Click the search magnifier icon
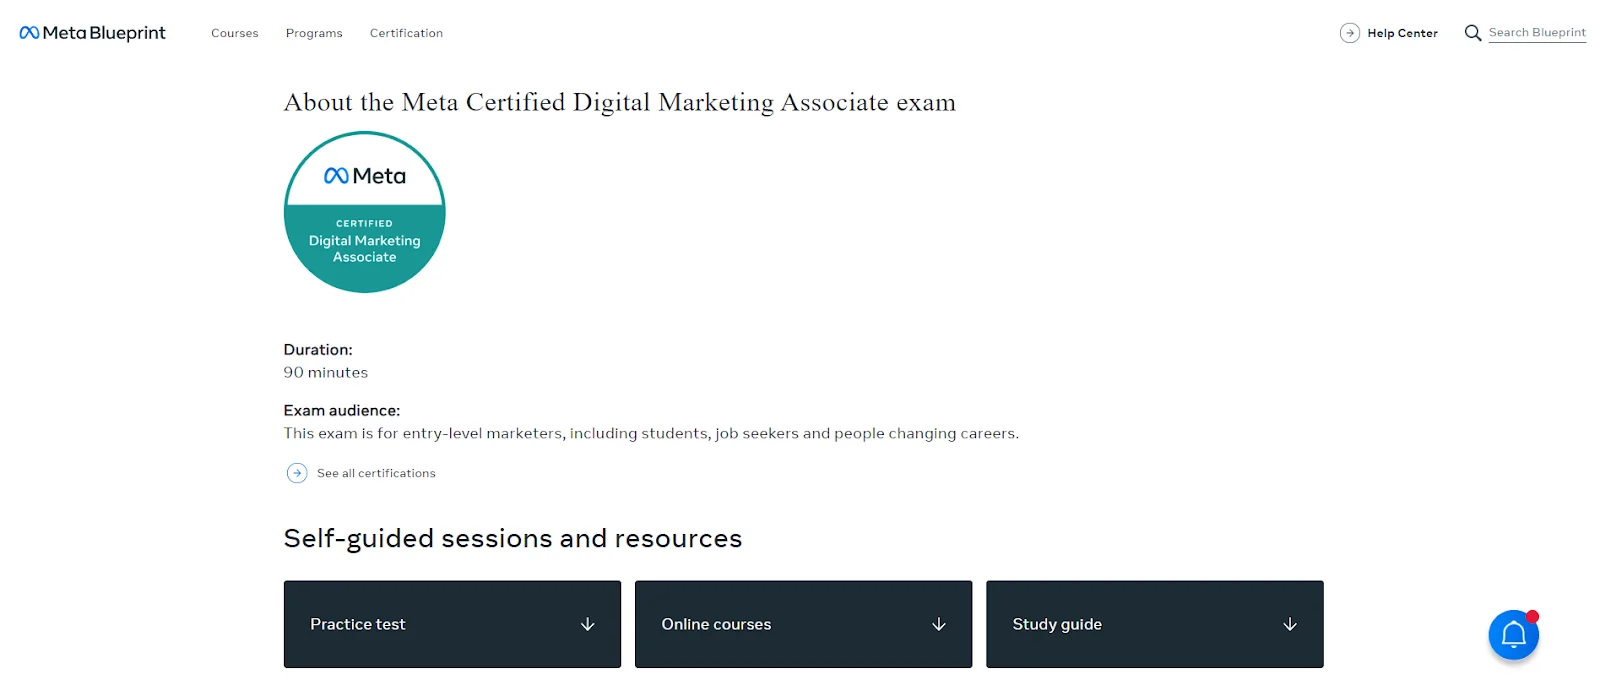1600x680 pixels. click(x=1473, y=33)
